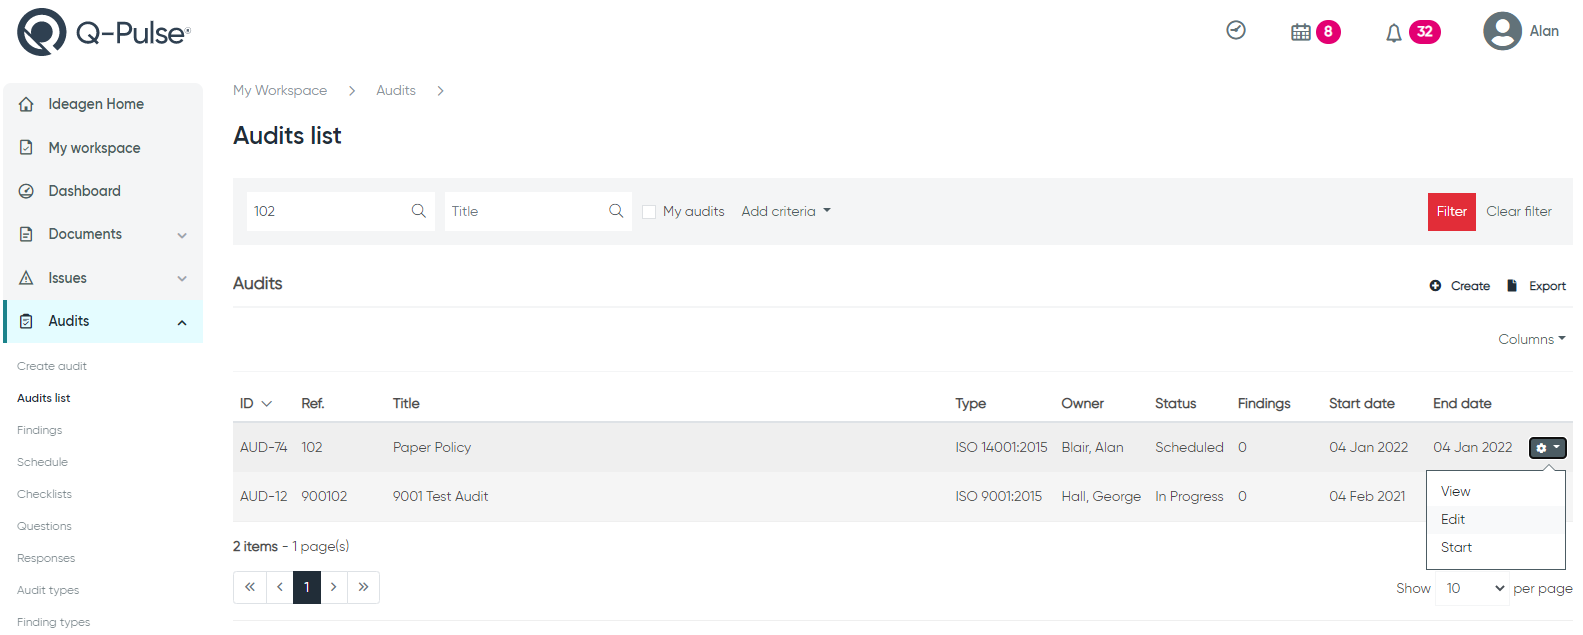Click the Clear filter link
This screenshot has width=1583, height=635.
pos(1518,211)
